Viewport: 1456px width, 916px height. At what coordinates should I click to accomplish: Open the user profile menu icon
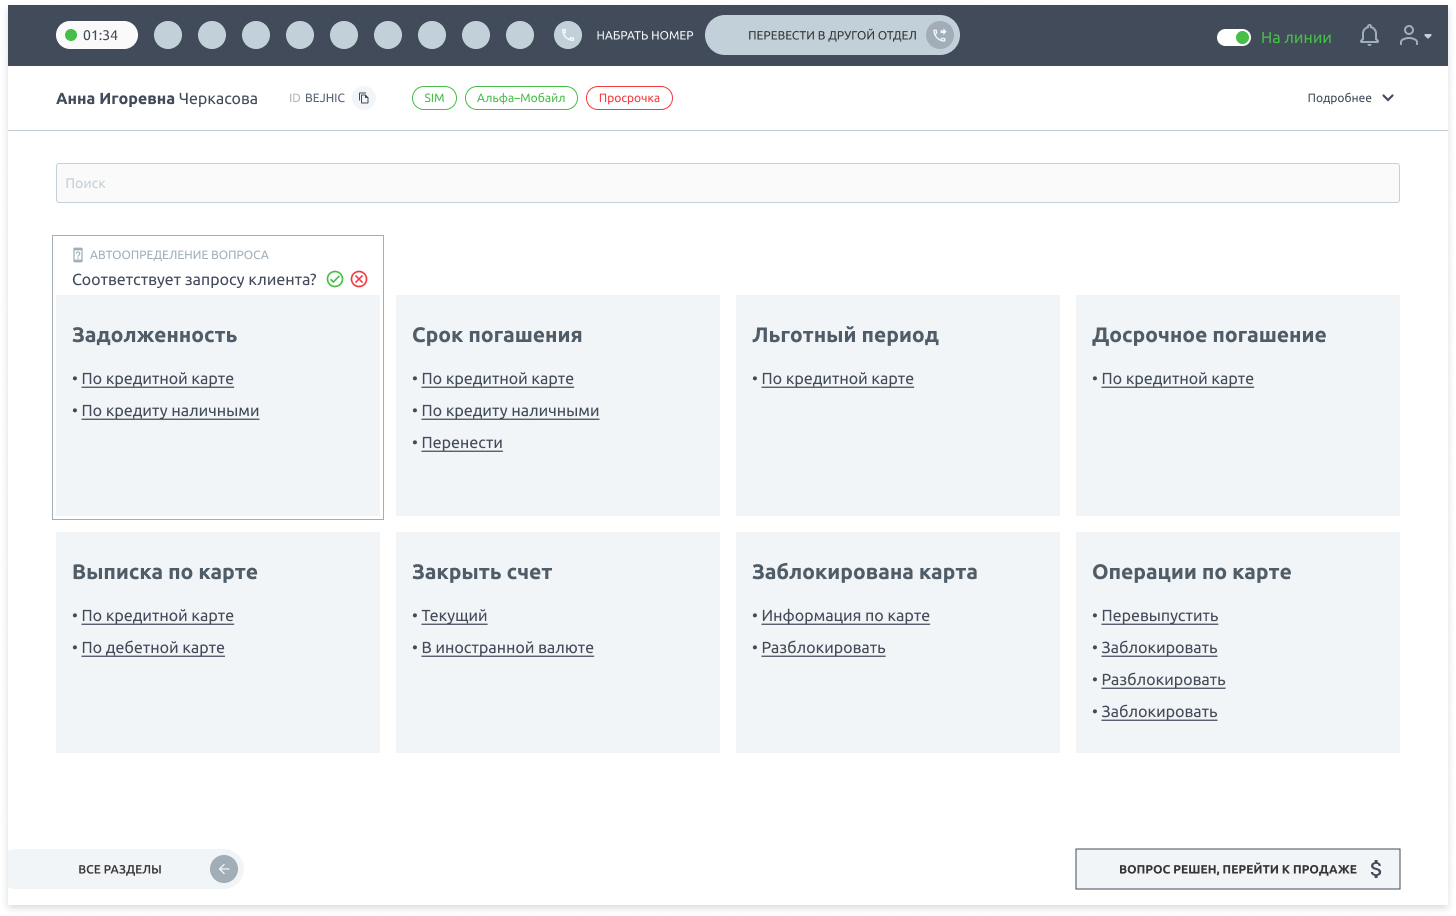[x=1414, y=36]
